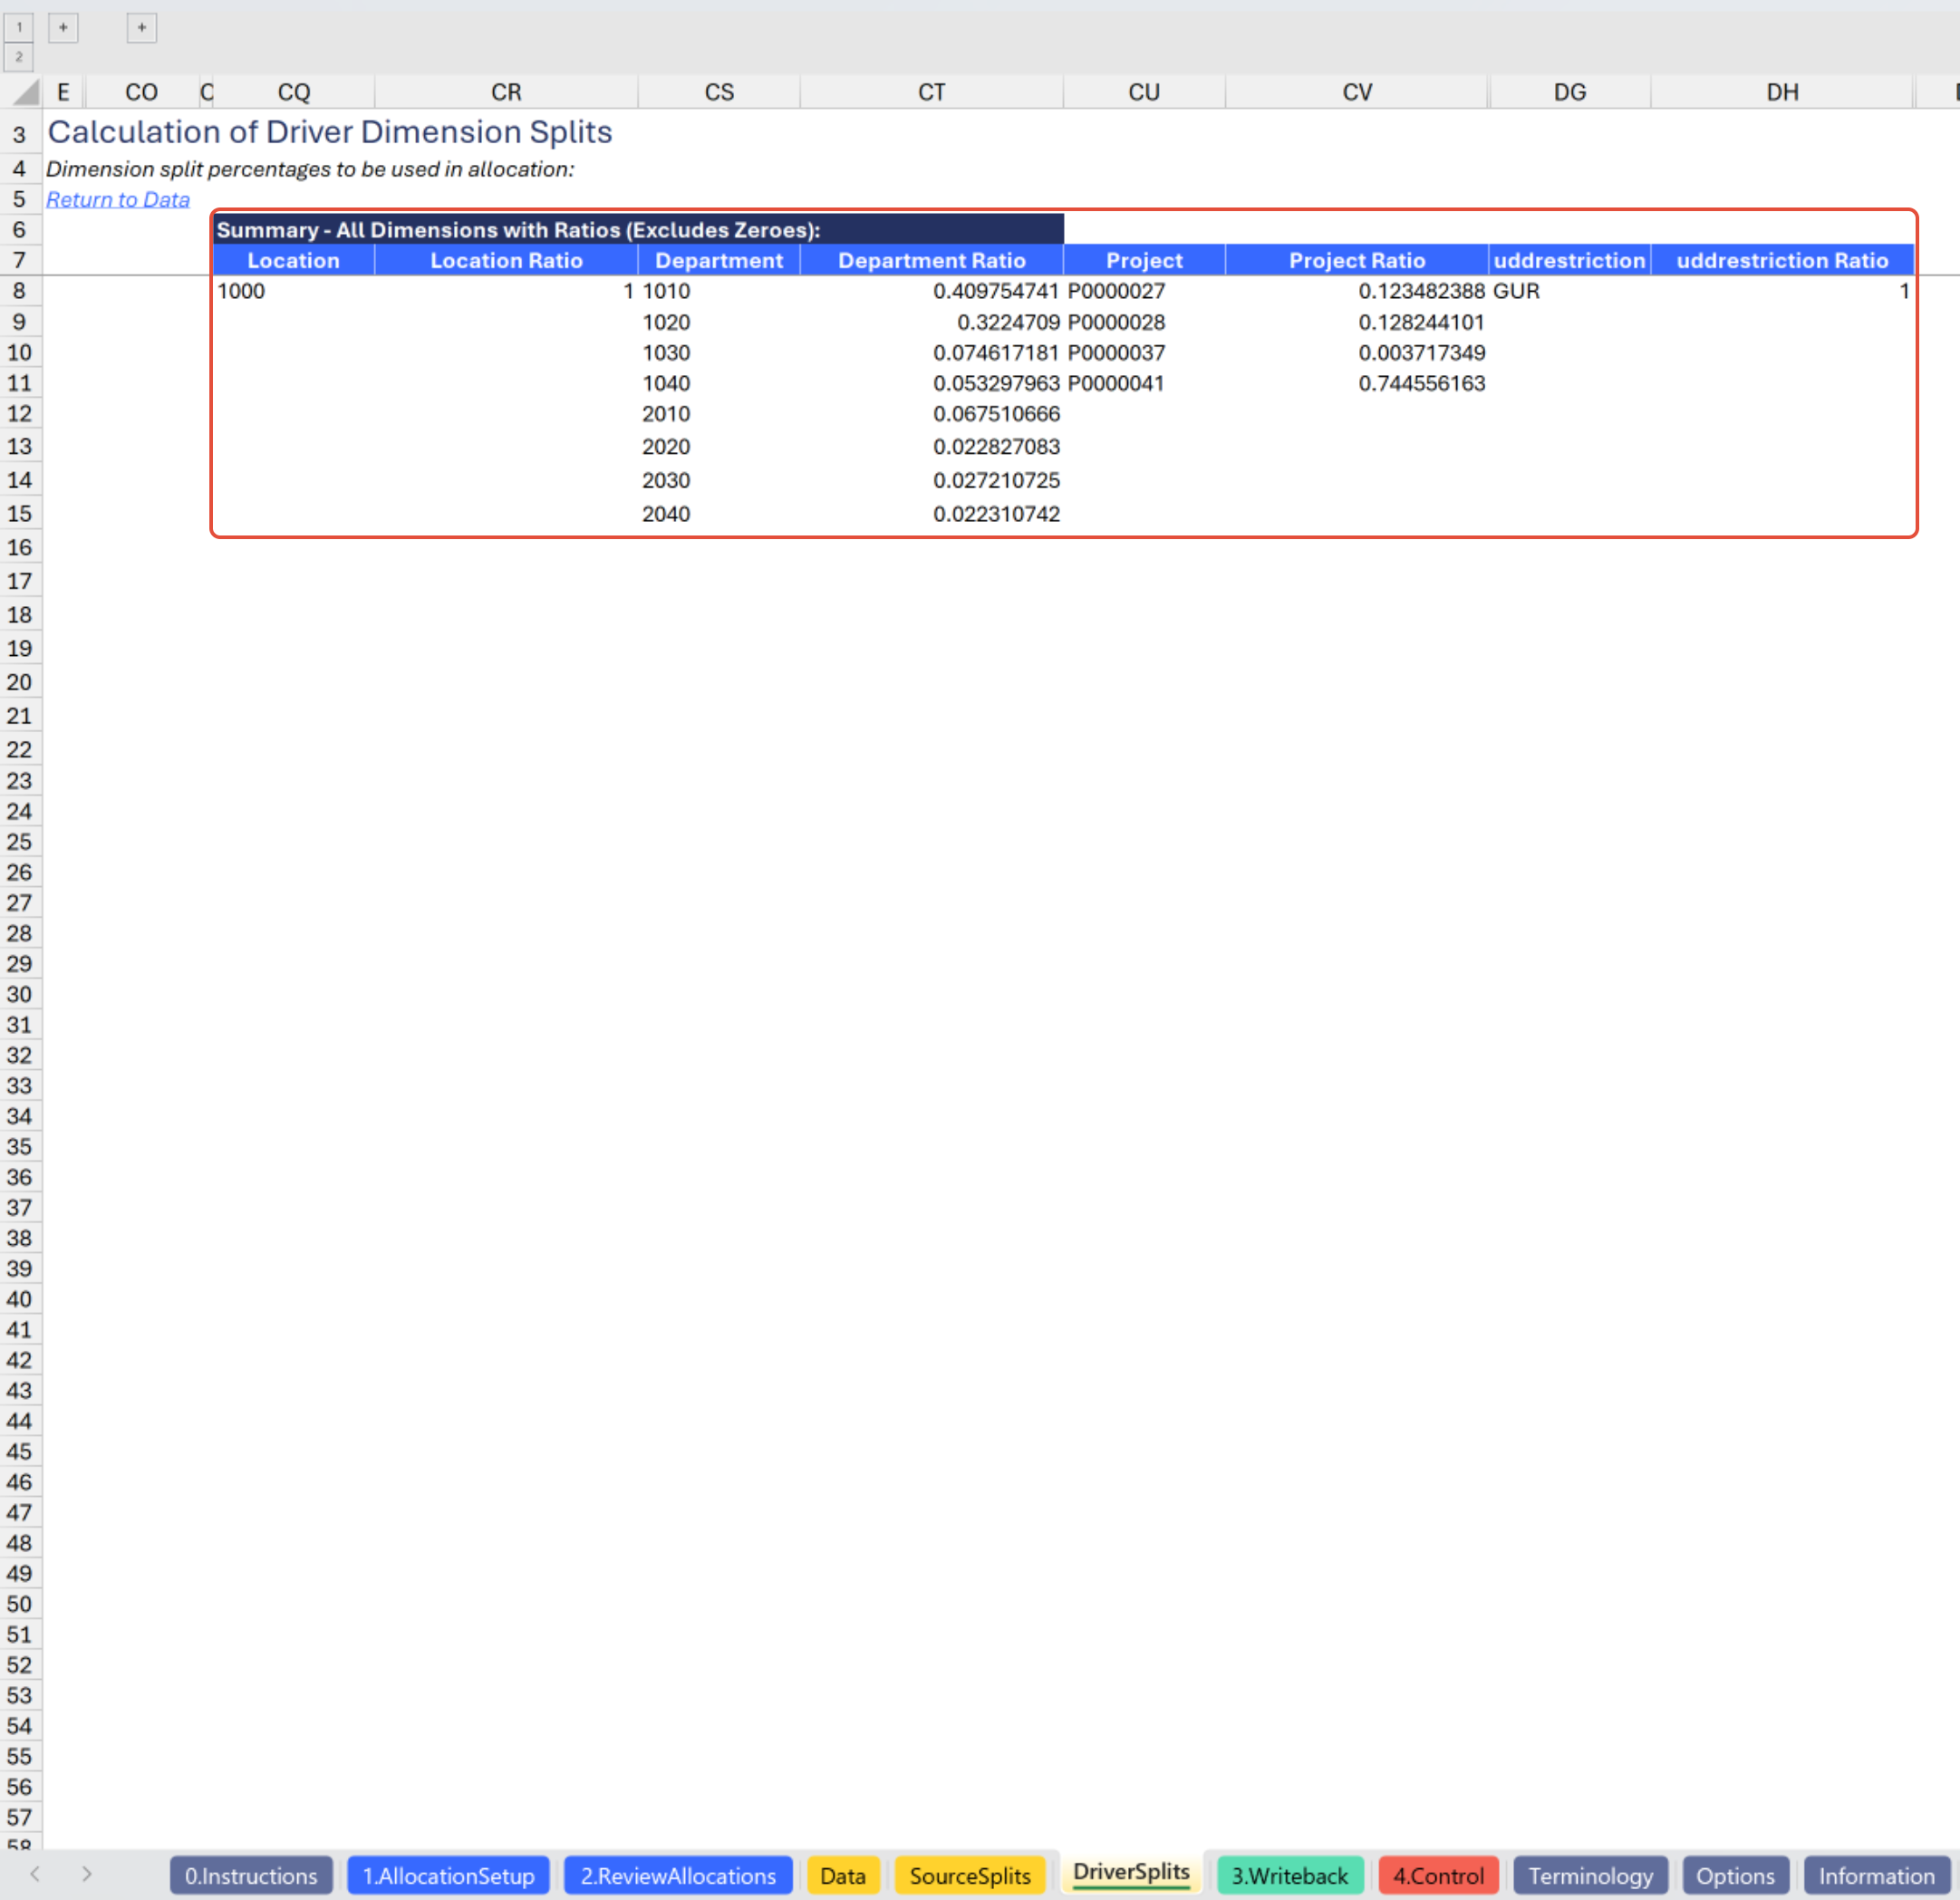This screenshot has height=1900, width=1960.
Task: Select row 8 header
Action: point(19,291)
